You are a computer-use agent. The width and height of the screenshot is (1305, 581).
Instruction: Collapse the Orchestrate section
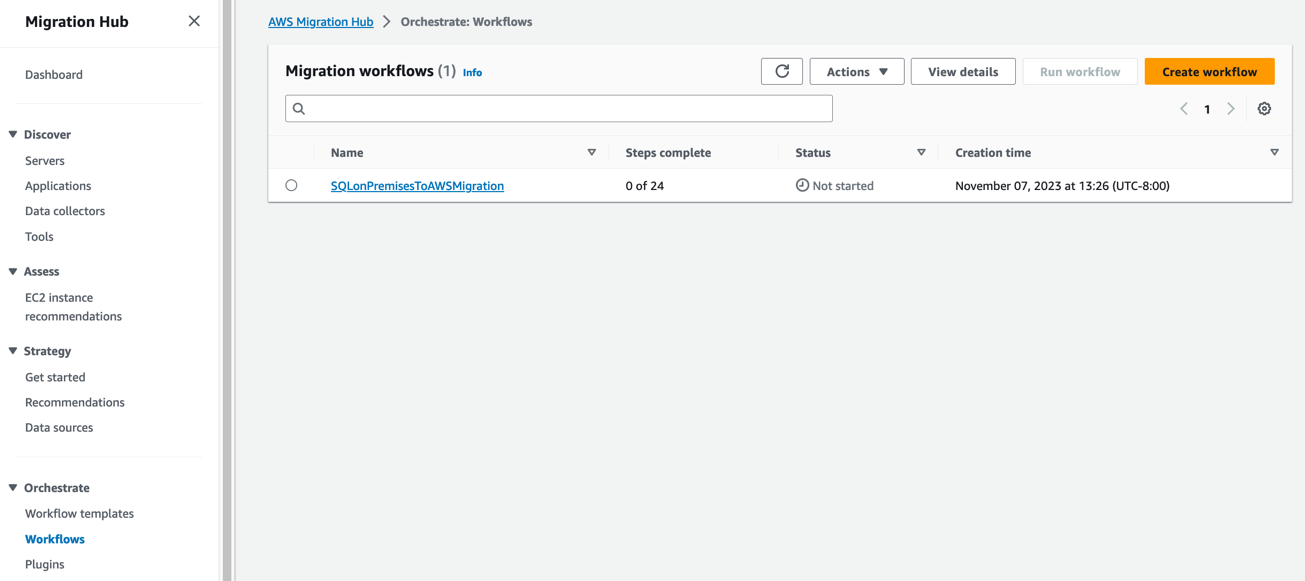pyautogui.click(x=13, y=488)
